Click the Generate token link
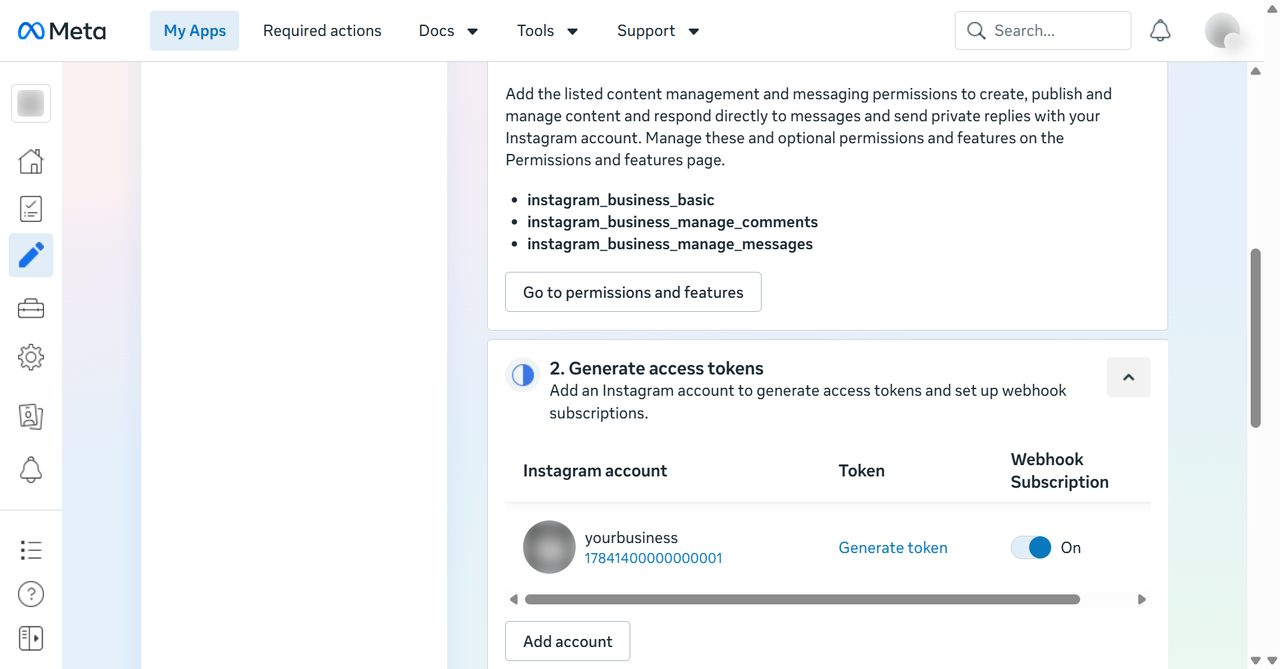The width and height of the screenshot is (1280, 669). tap(893, 547)
